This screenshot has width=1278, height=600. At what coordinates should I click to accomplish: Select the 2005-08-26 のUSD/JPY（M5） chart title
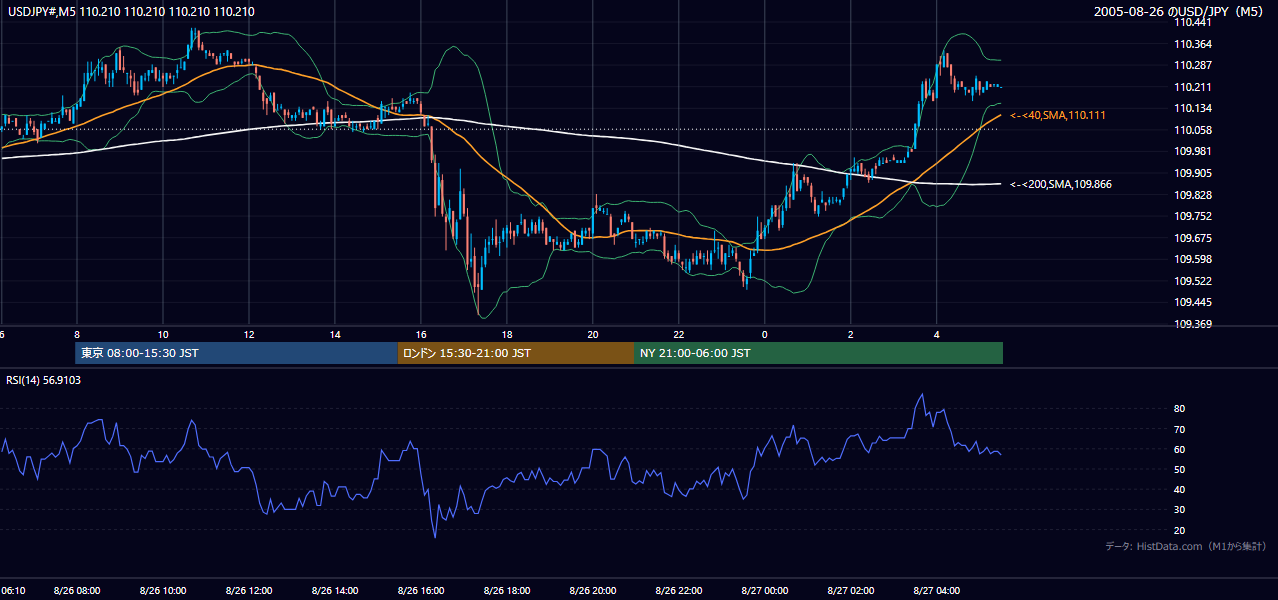[x=1180, y=11]
